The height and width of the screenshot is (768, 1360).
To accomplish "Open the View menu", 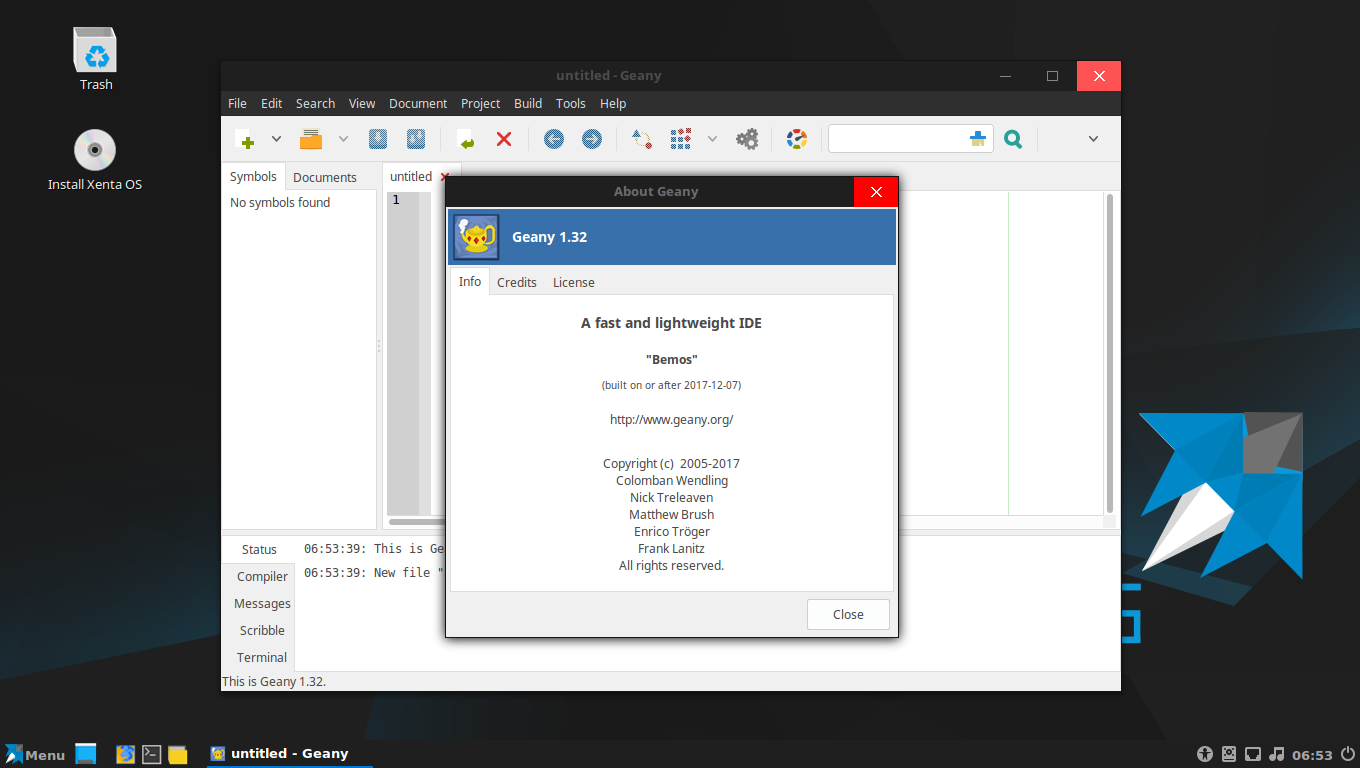I will click(362, 103).
